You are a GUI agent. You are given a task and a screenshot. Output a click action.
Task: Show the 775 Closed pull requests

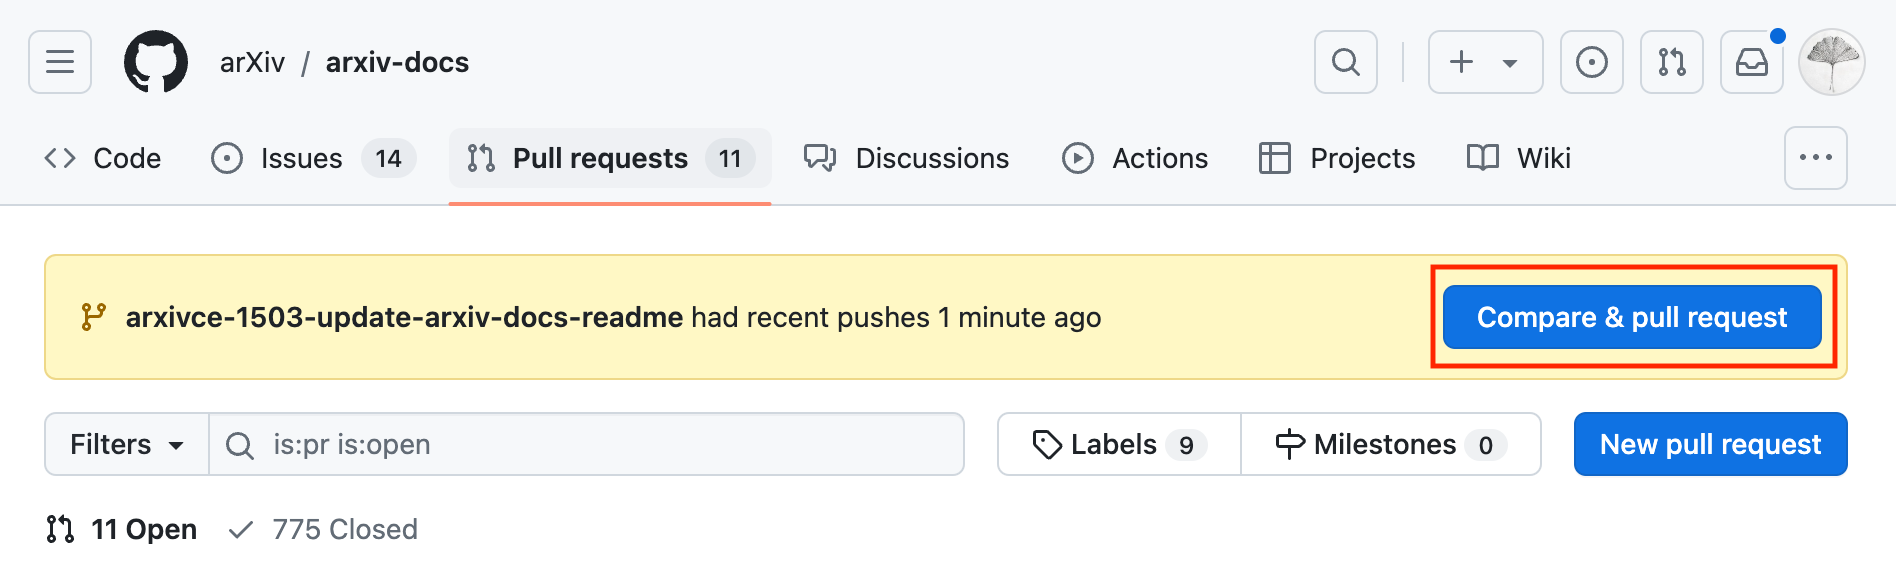click(x=323, y=529)
